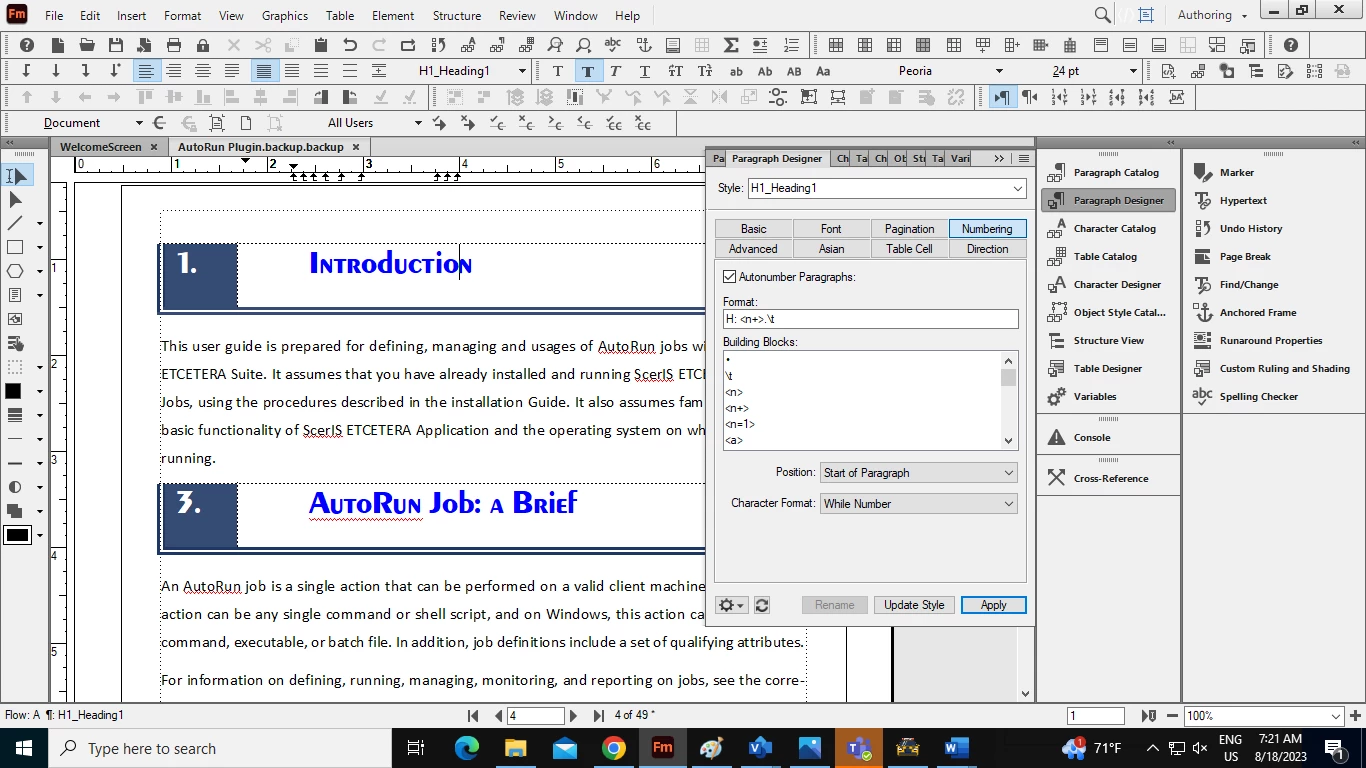Switch to the WelcomeScreen document tab
1366x768 pixels.
[x=101, y=147]
